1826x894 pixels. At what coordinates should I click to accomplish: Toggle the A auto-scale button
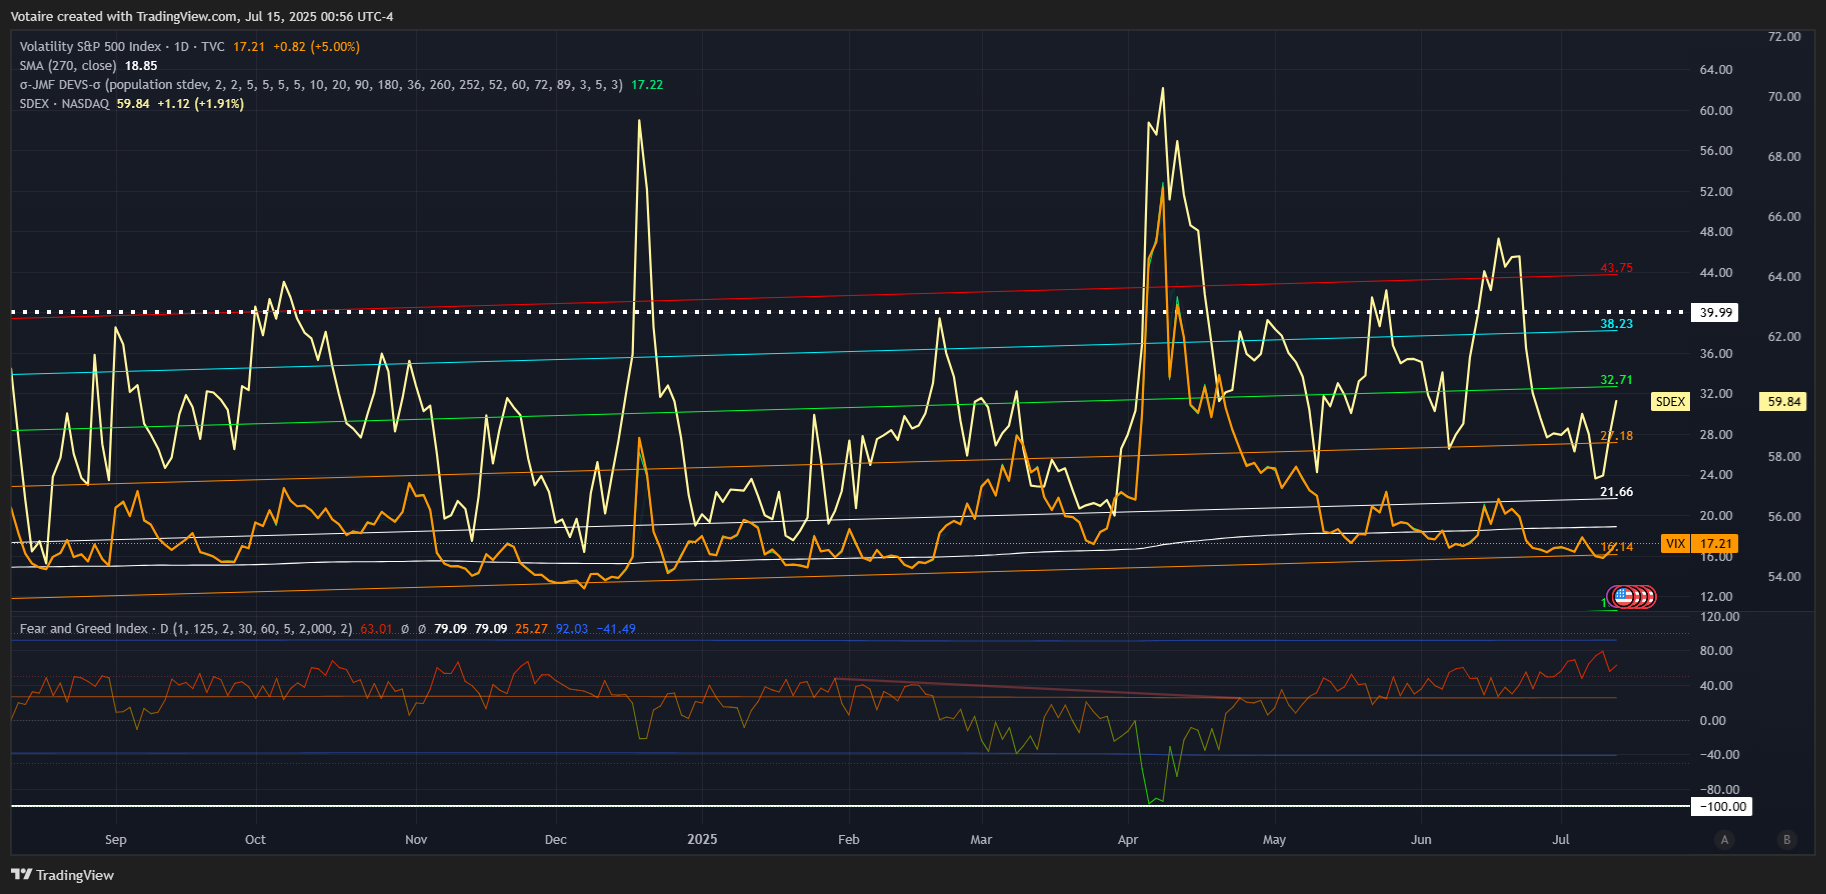1724,840
